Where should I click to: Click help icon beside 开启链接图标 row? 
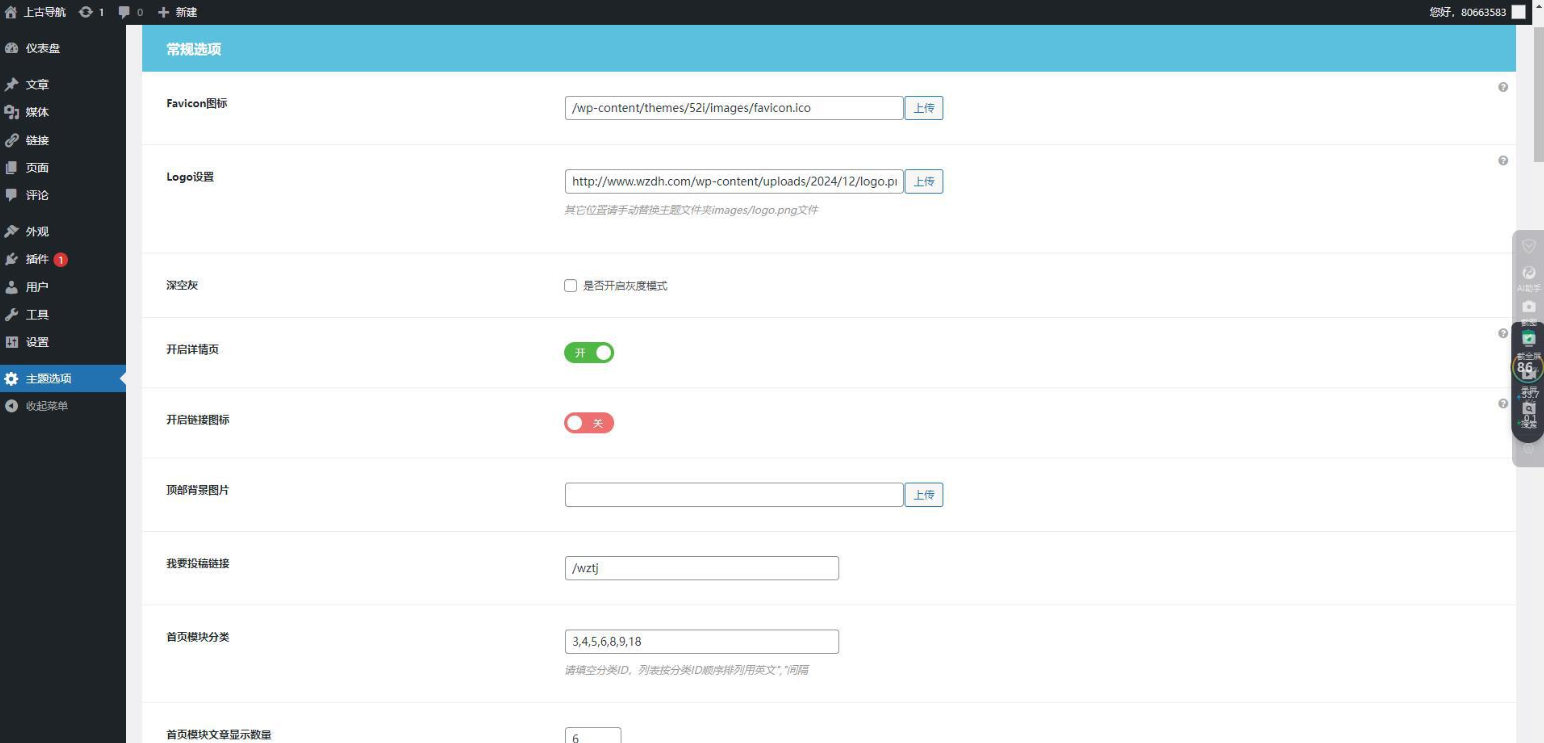pyautogui.click(x=1502, y=404)
